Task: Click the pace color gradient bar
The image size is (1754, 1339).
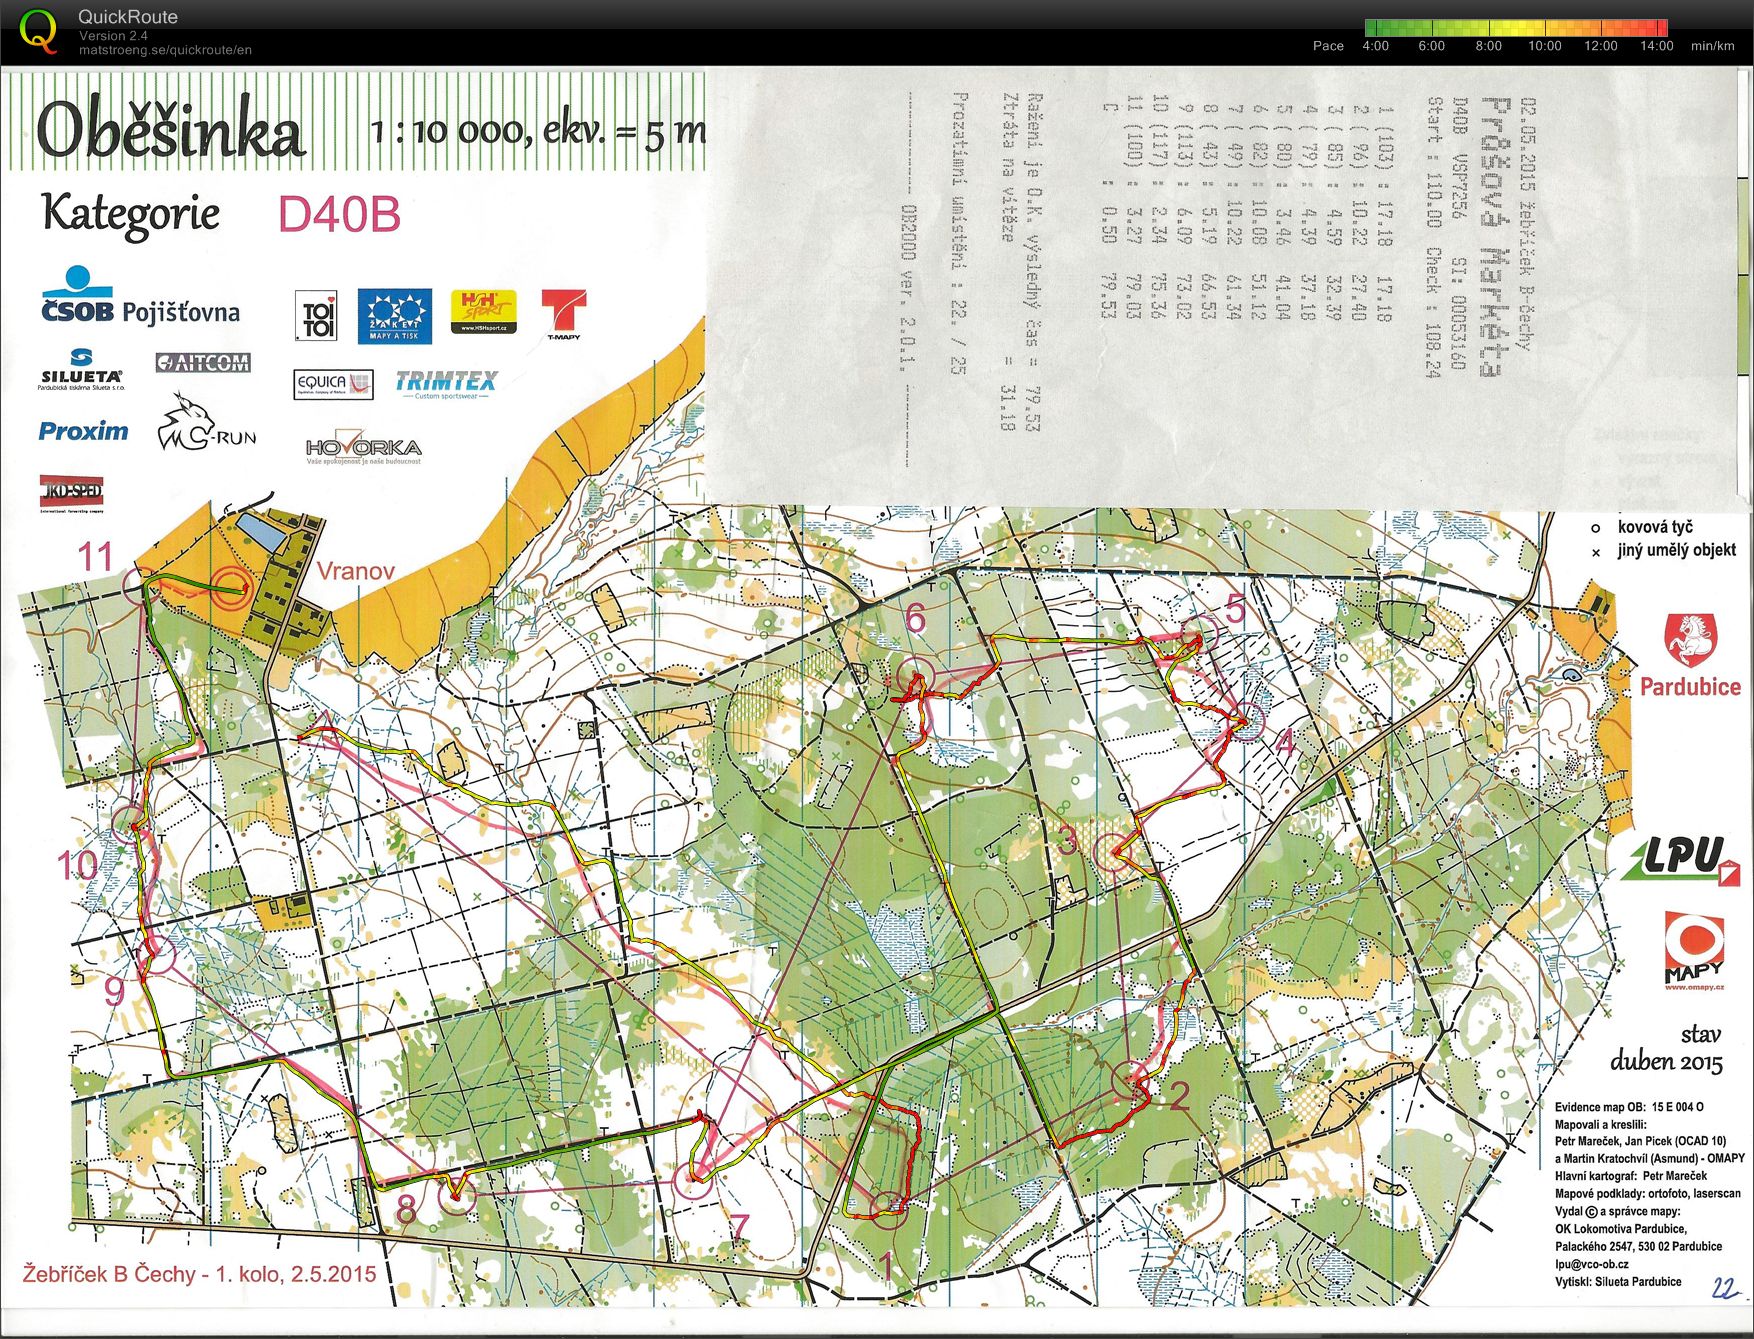Action: point(1516,28)
